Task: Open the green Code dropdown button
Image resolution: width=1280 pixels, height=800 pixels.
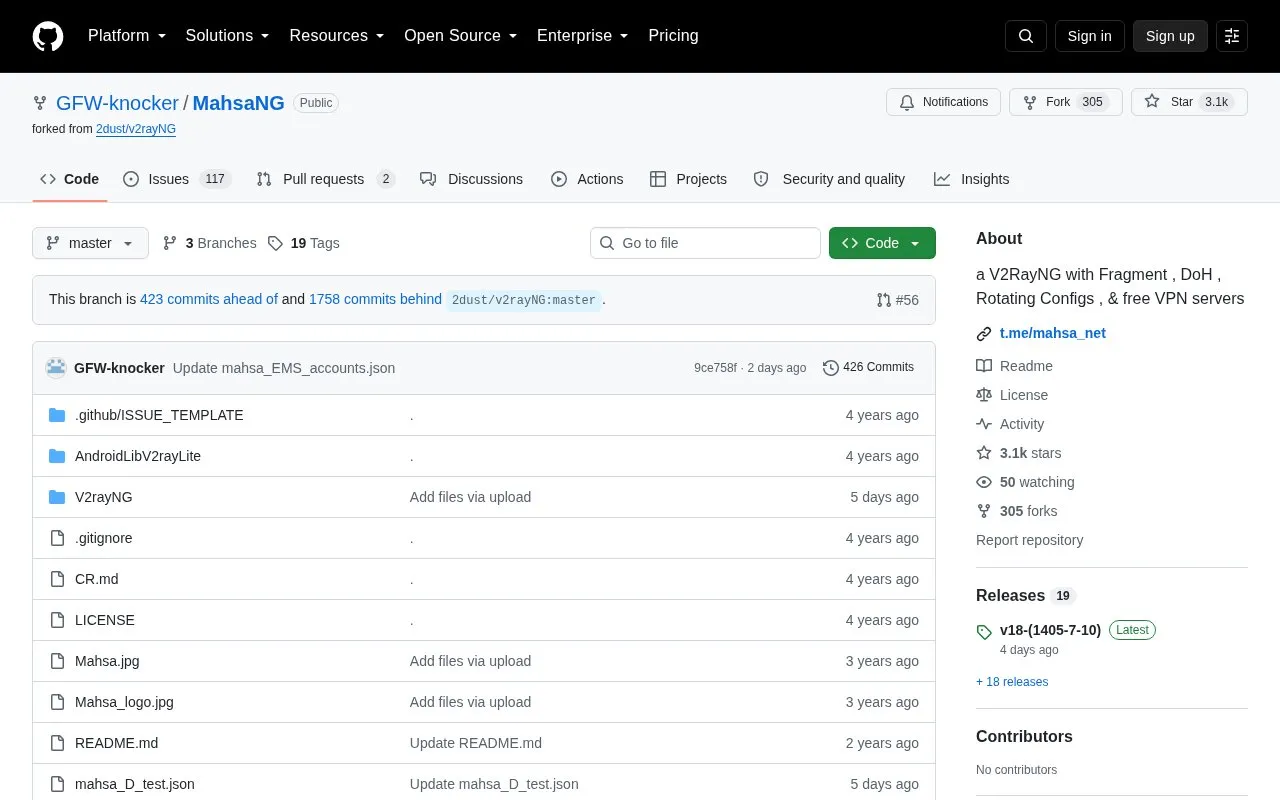Action: pyautogui.click(x=882, y=243)
